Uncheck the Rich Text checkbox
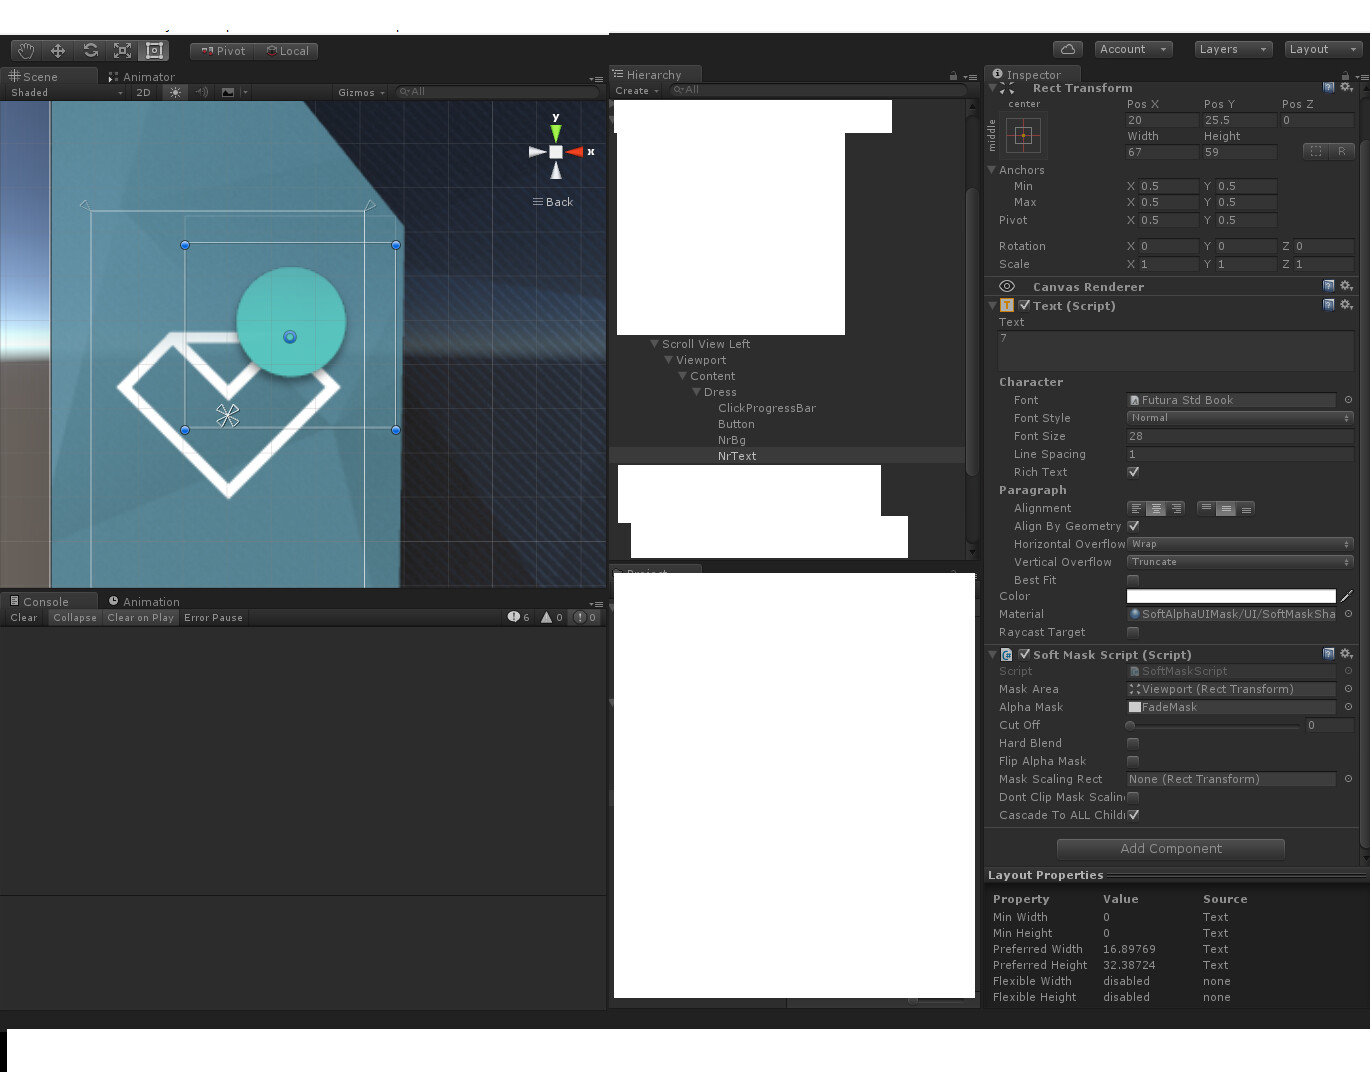Image resolution: width=1370 pixels, height=1072 pixels. click(1133, 471)
